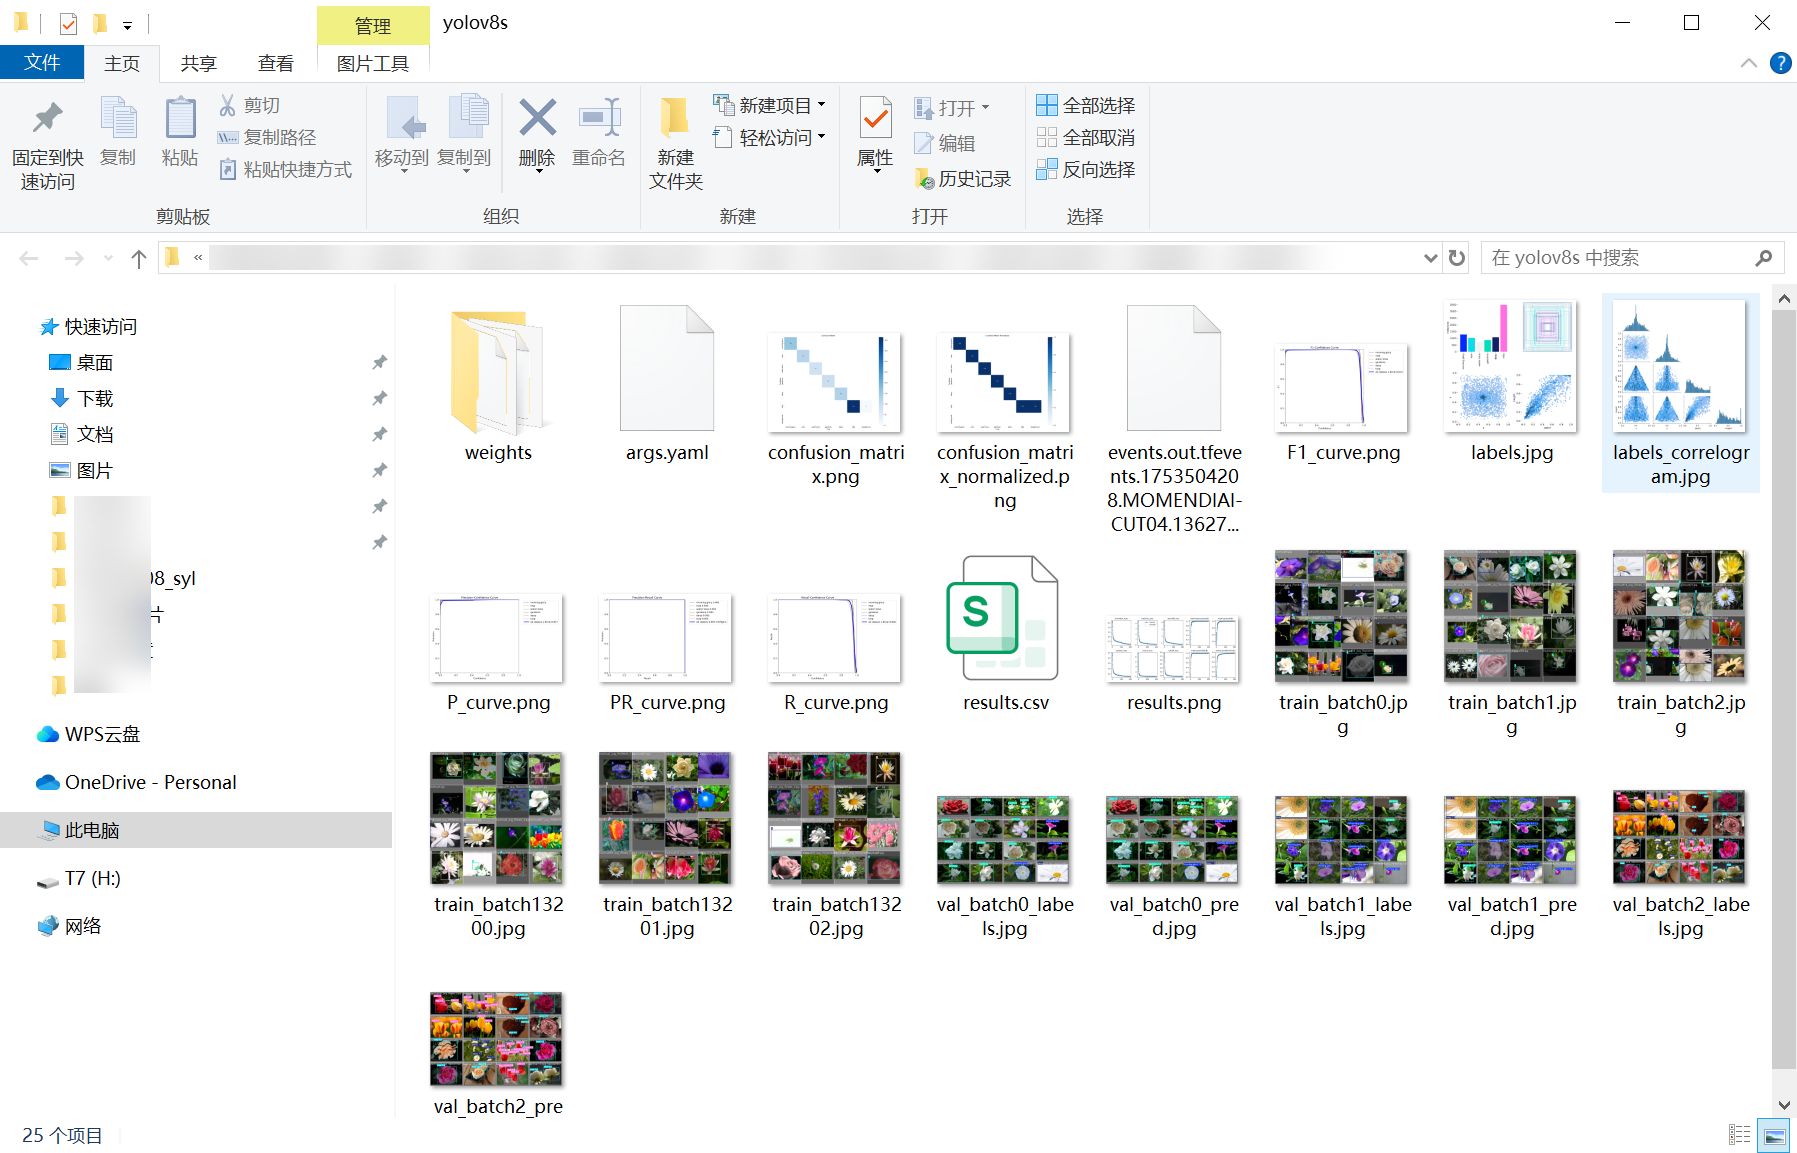Click Invert selection (反向选择)
The width and height of the screenshot is (1797, 1153).
(x=1086, y=169)
